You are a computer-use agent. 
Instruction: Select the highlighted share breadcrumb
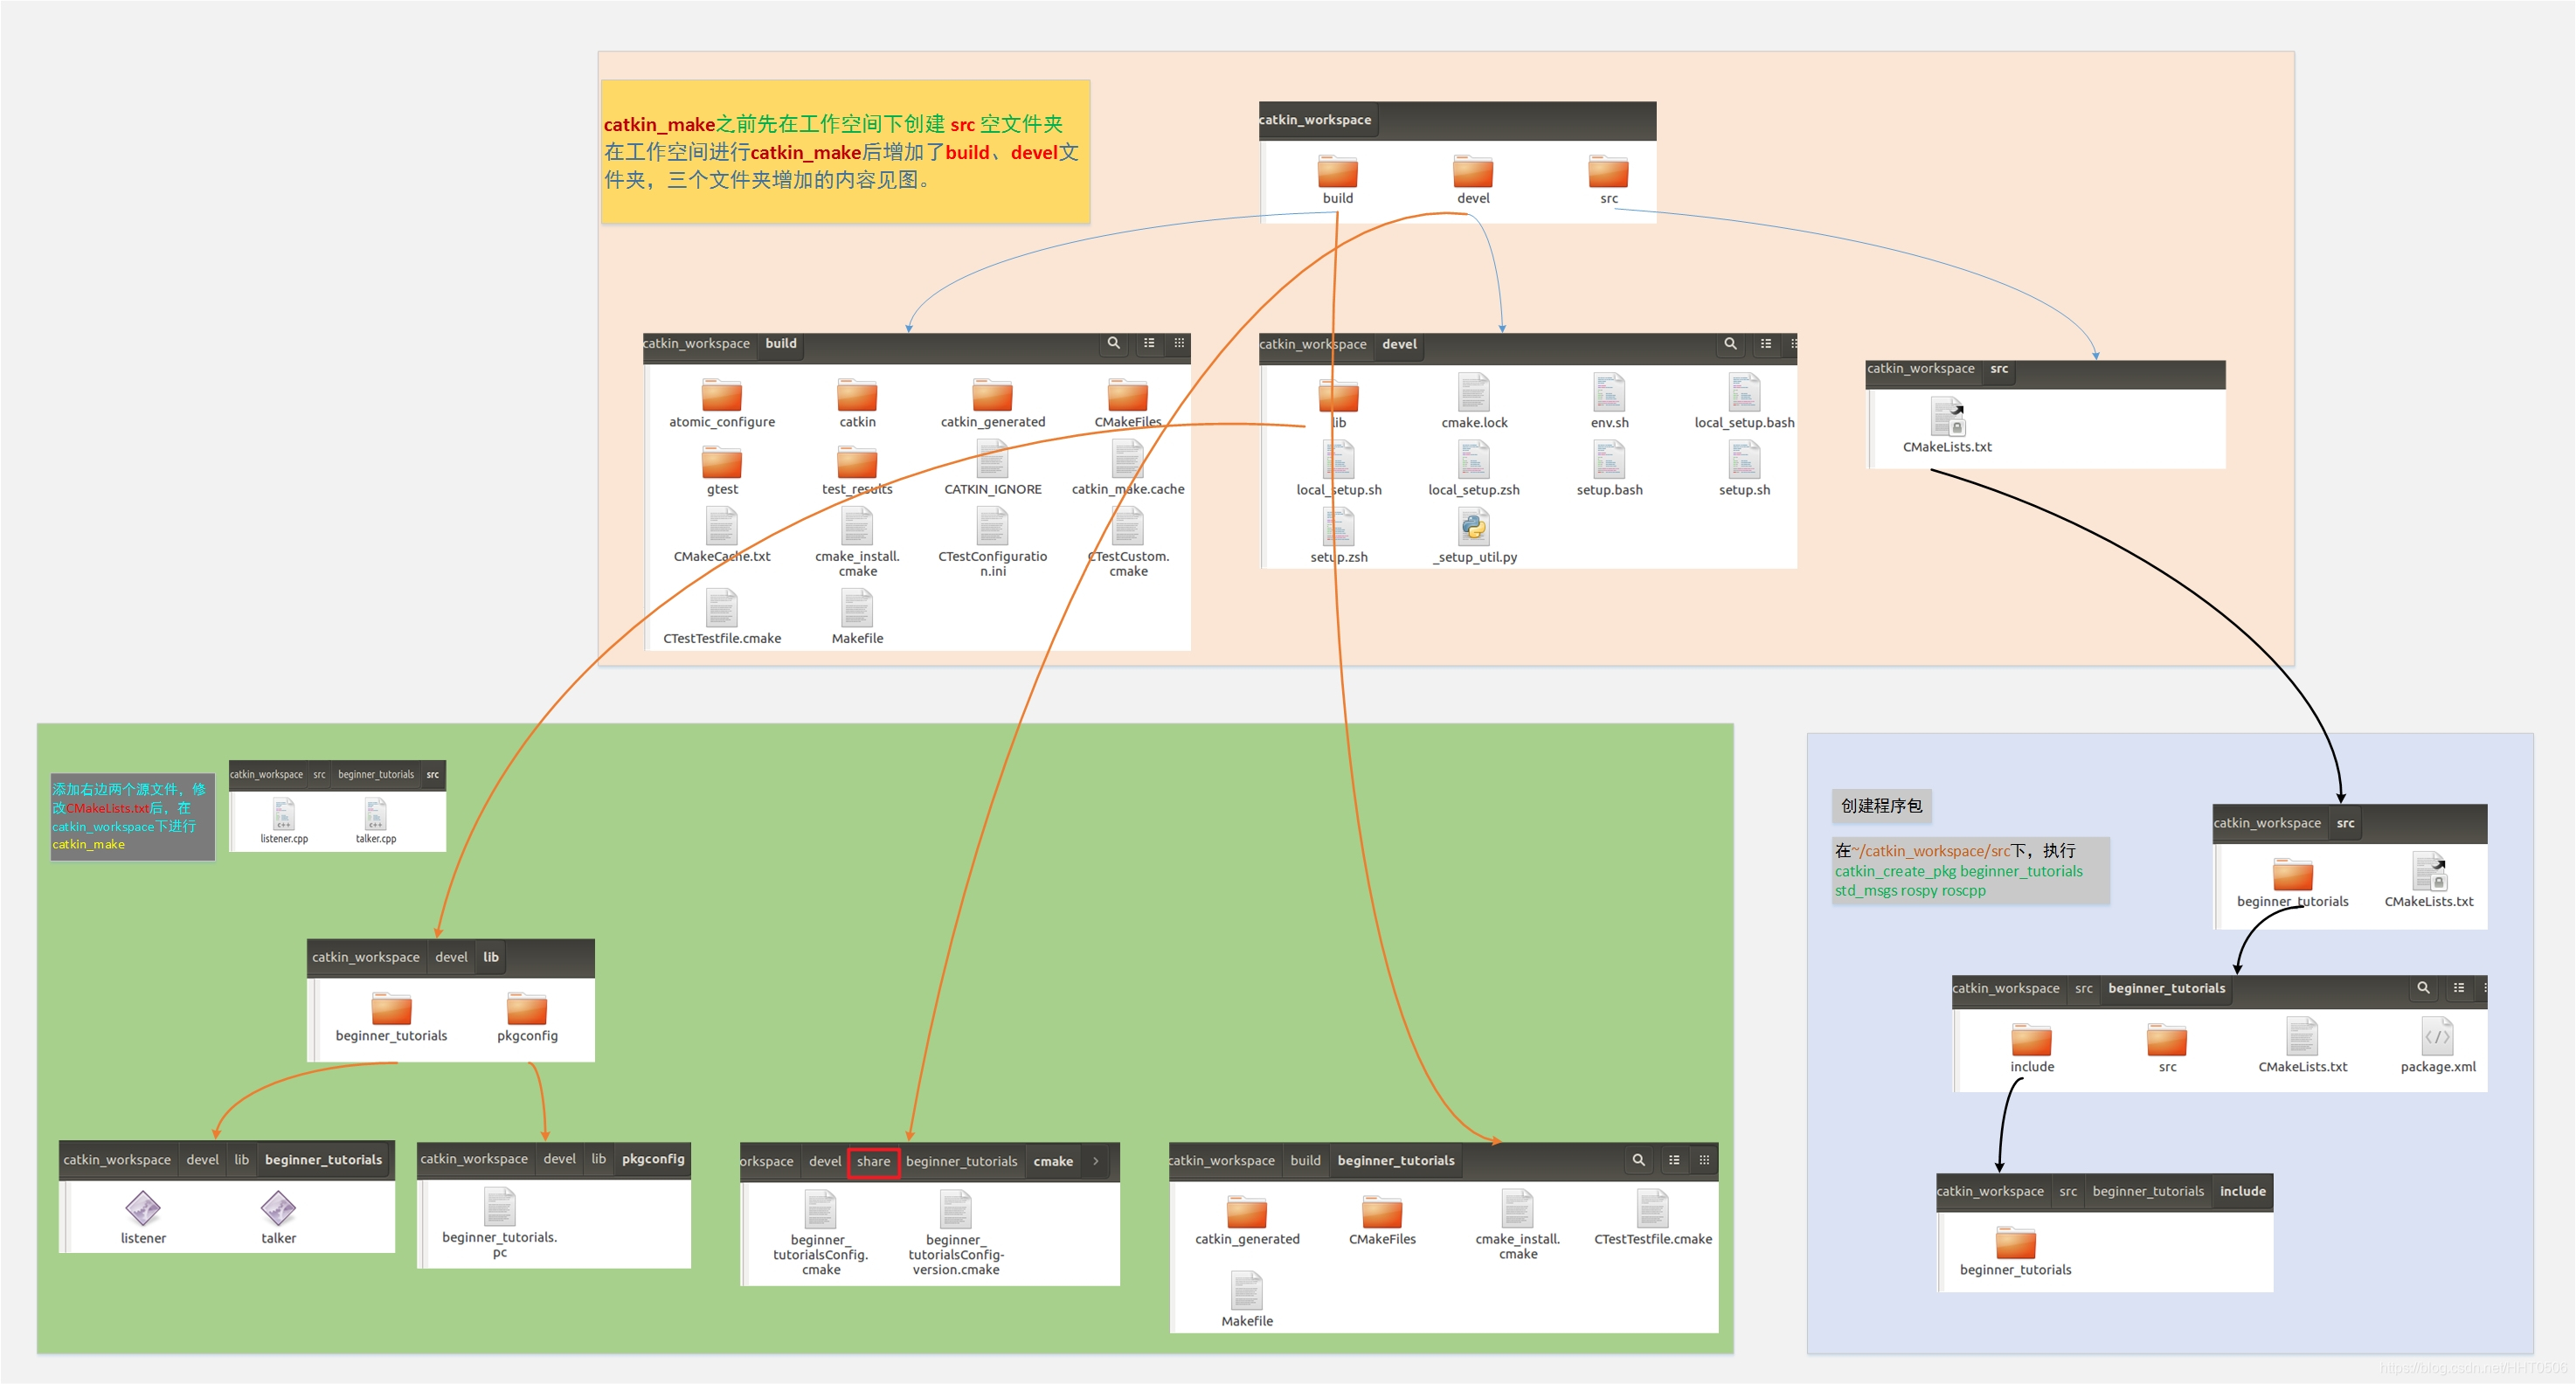point(873,1161)
